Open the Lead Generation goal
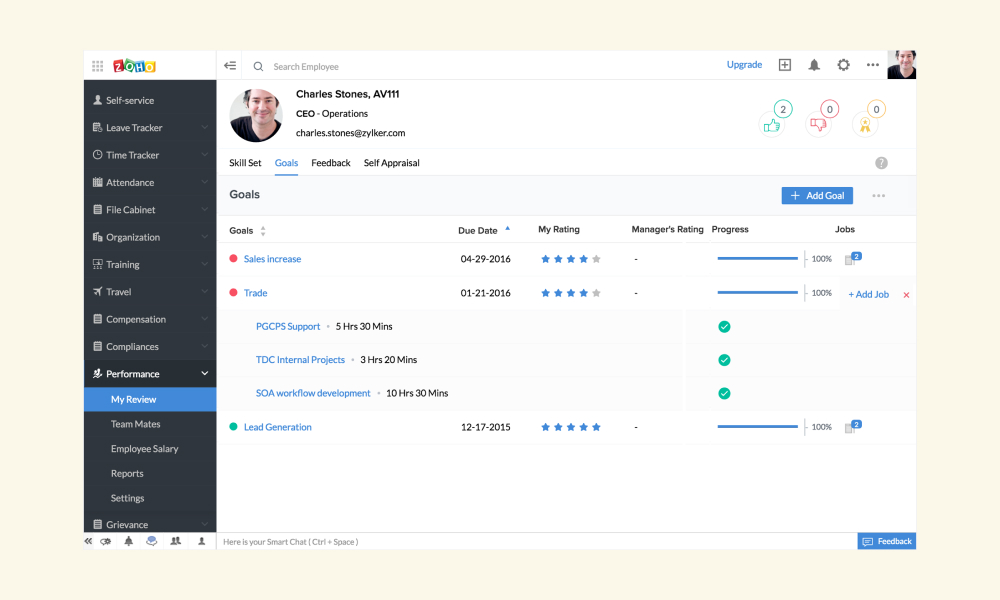 pyautogui.click(x=277, y=427)
